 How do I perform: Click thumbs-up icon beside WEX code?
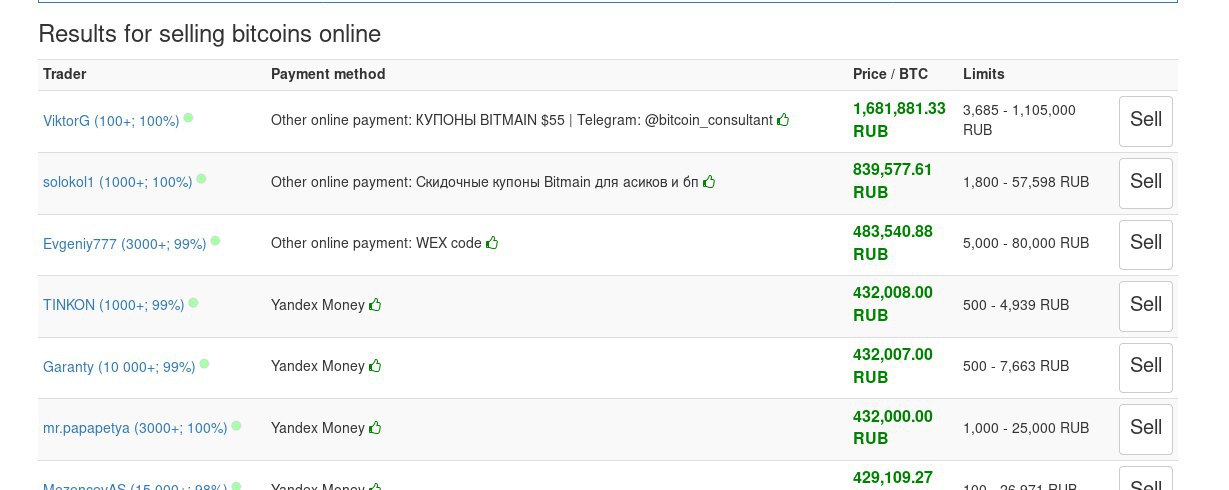pos(492,242)
